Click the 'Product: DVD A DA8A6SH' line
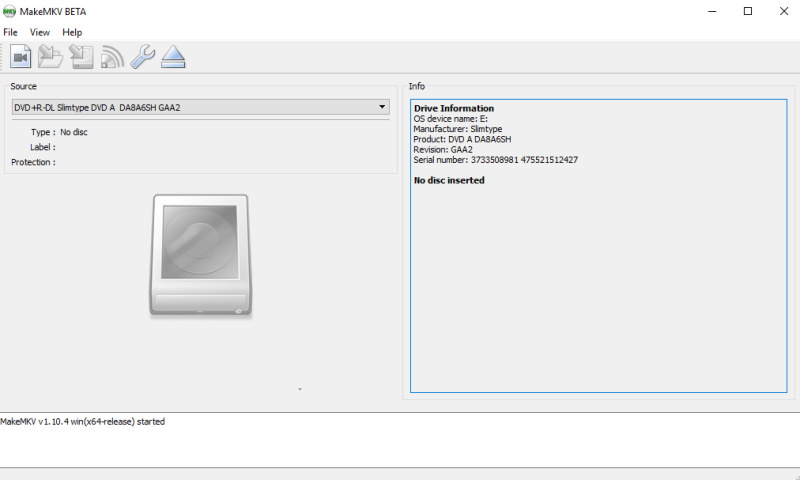The height and width of the screenshot is (480, 800). [x=462, y=139]
